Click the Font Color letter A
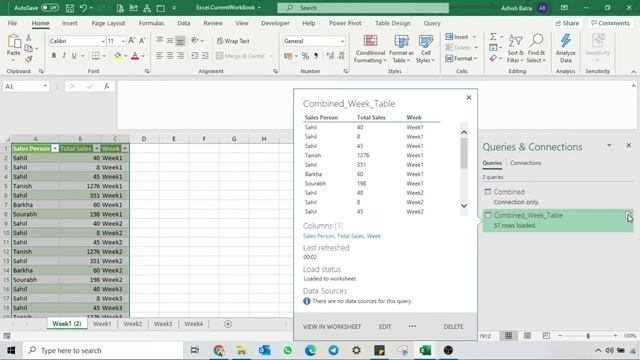Image resolution: width=640 pixels, height=360 pixels. (135, 56)
